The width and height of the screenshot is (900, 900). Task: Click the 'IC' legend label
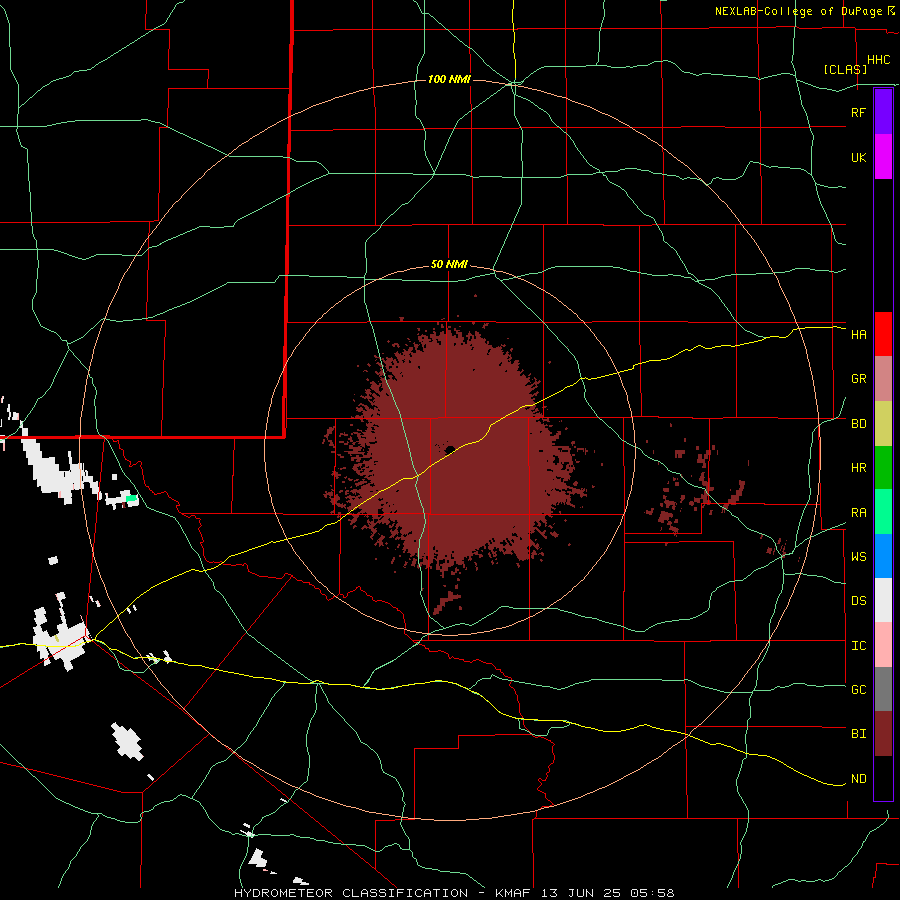(x=858, y=646)
